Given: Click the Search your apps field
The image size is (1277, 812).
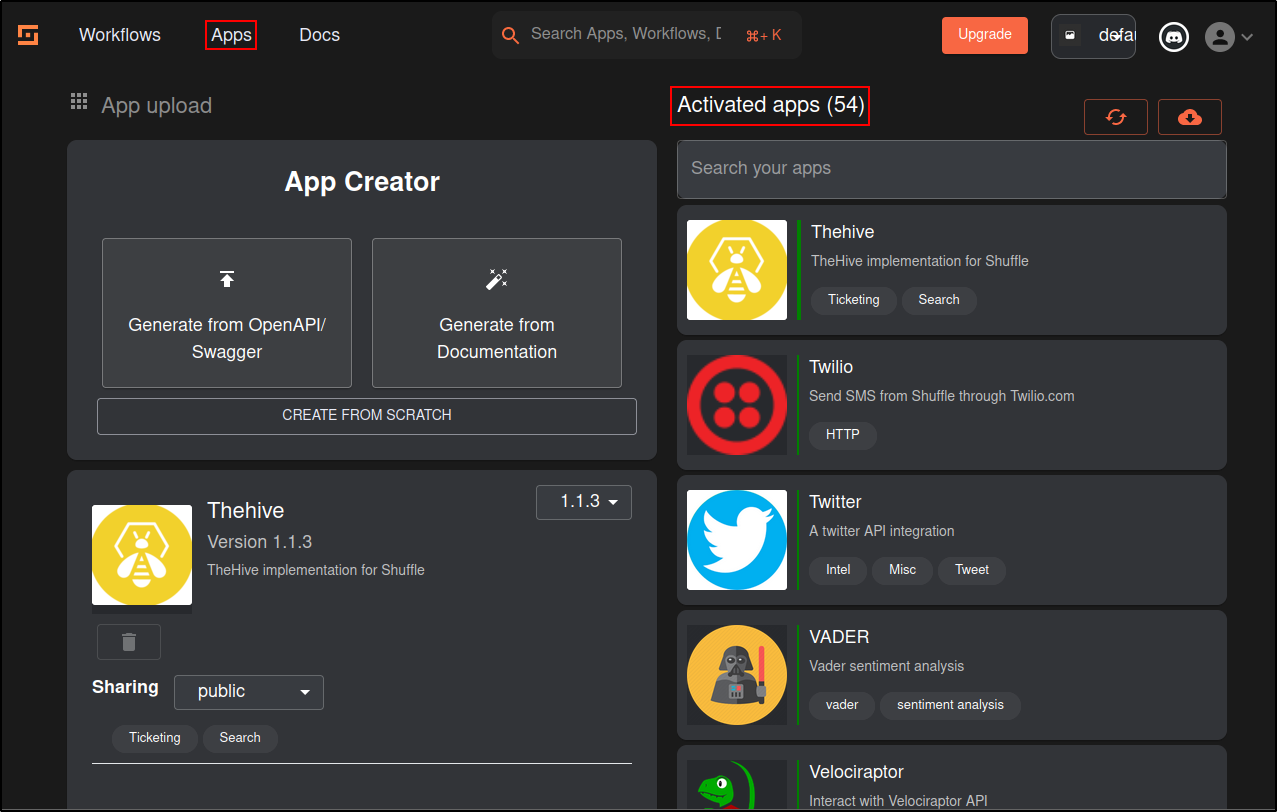Looking at the screenshot, I should tap(950, 168).
